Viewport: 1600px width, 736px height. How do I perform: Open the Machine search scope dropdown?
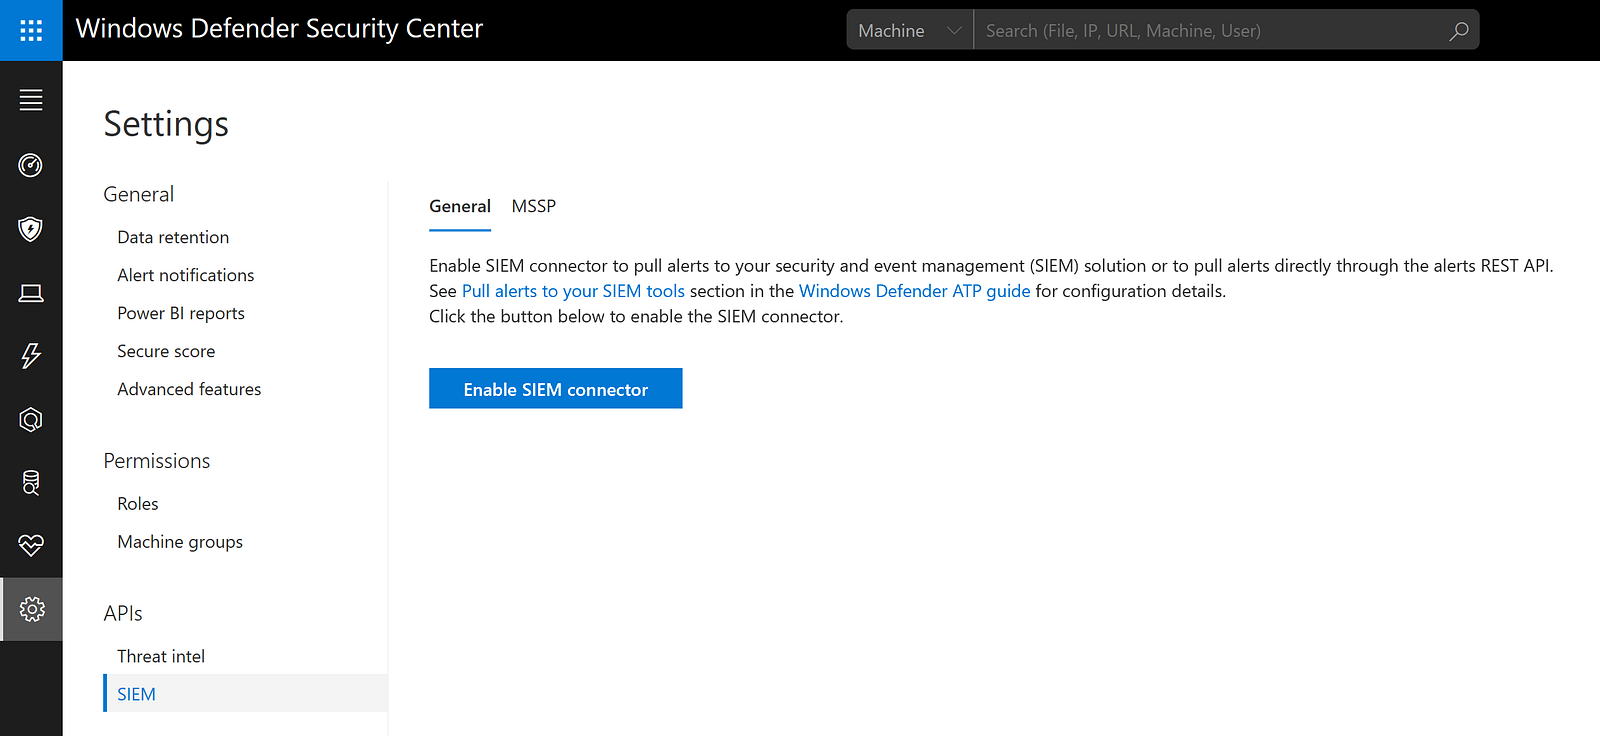point(909,31)
